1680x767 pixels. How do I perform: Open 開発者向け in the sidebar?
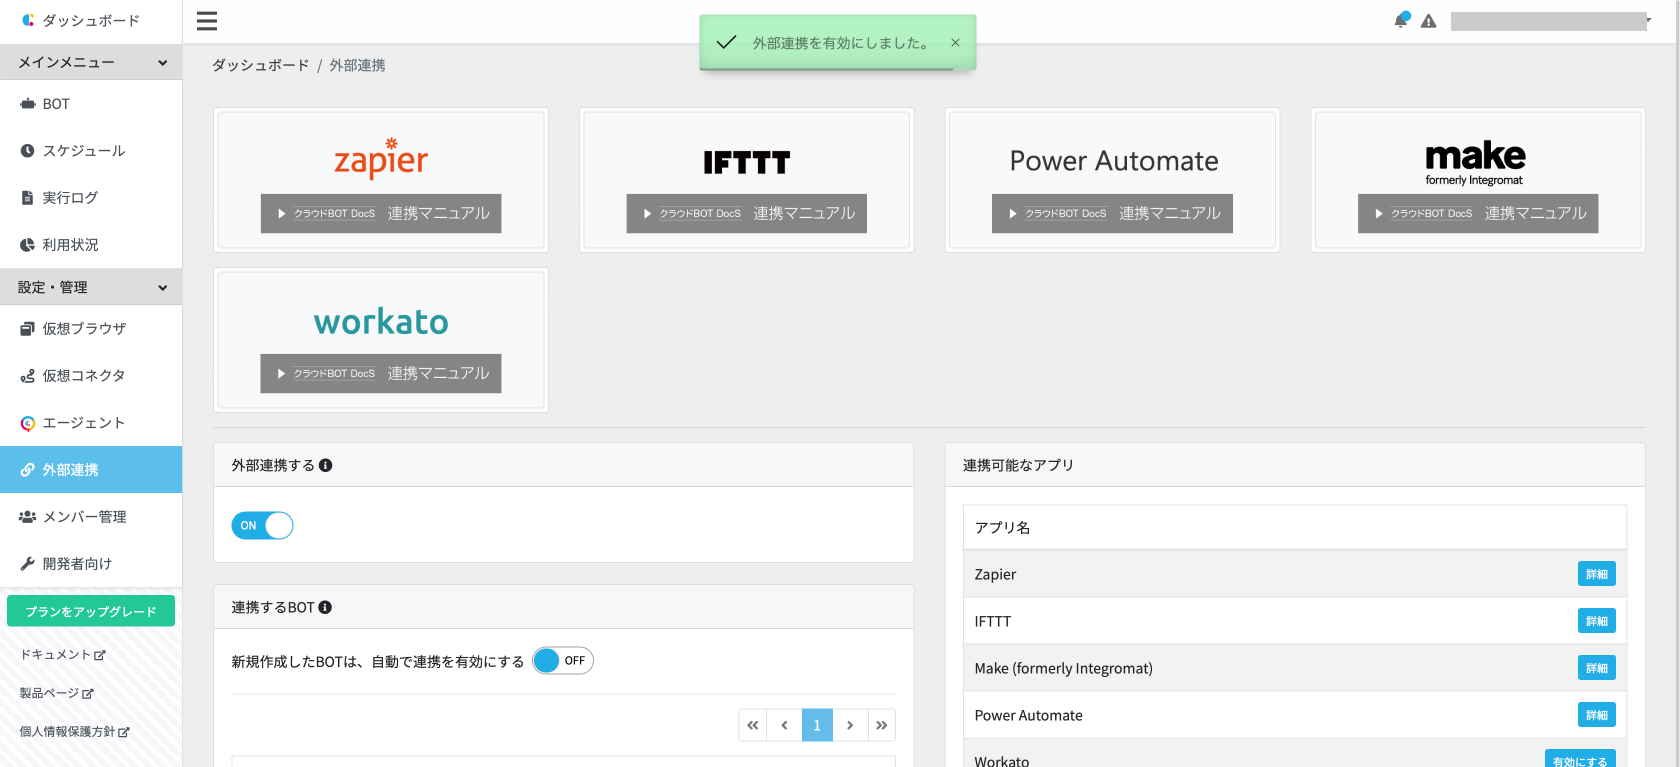coord(91,564)
